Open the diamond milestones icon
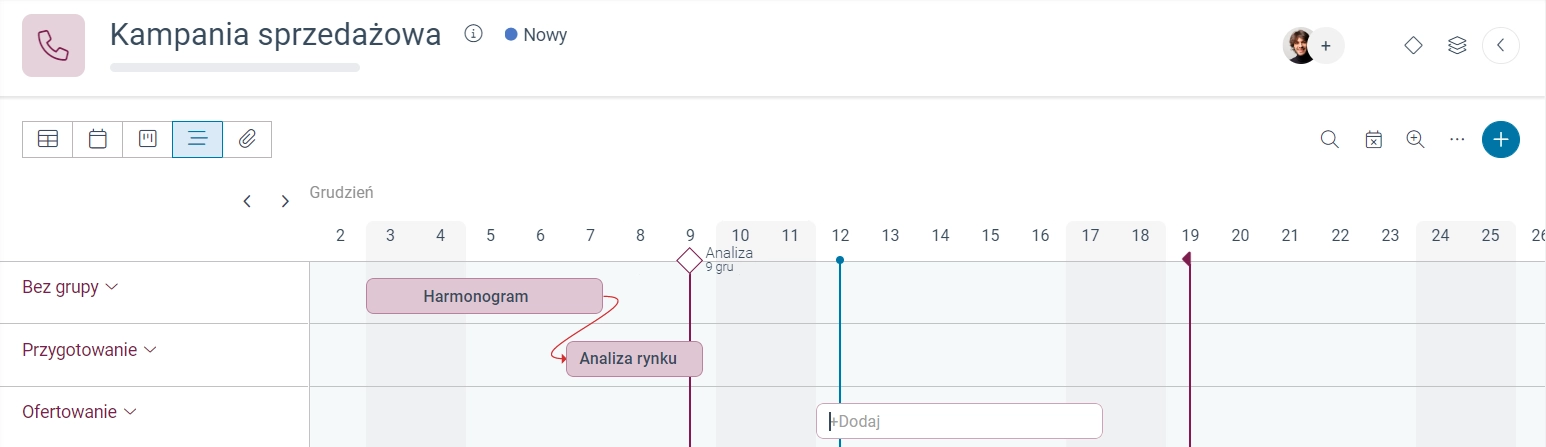Image resolution: width=1546 pixels, height=447 pixels. 1413,45
